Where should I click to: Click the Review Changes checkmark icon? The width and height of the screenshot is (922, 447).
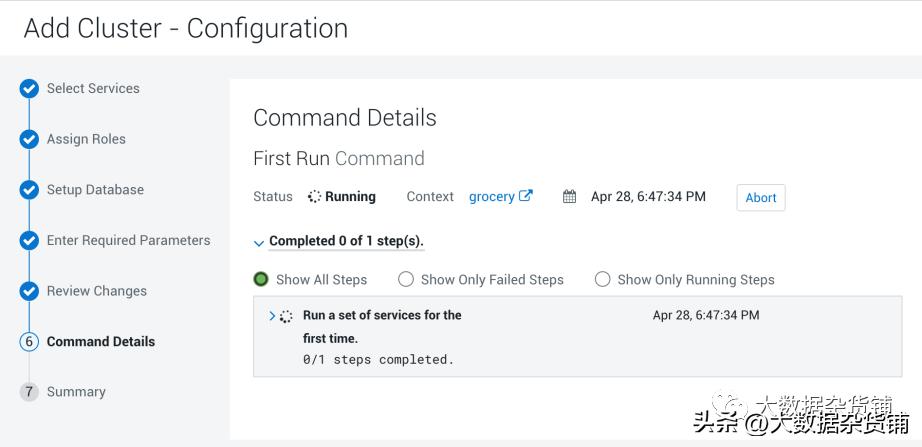point(29,292)
